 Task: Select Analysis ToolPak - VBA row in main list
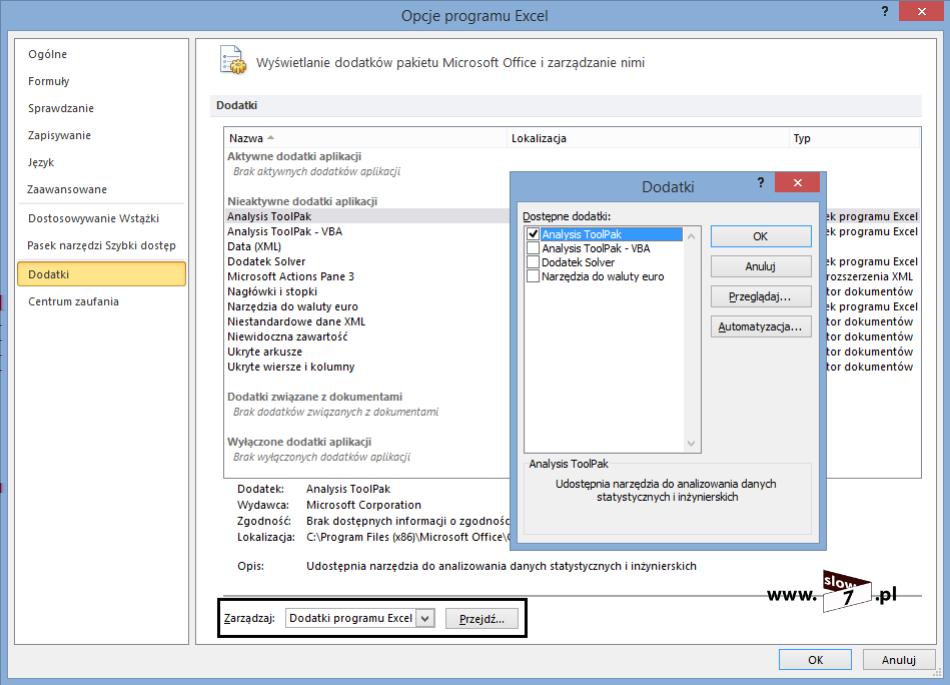(367, 231)
